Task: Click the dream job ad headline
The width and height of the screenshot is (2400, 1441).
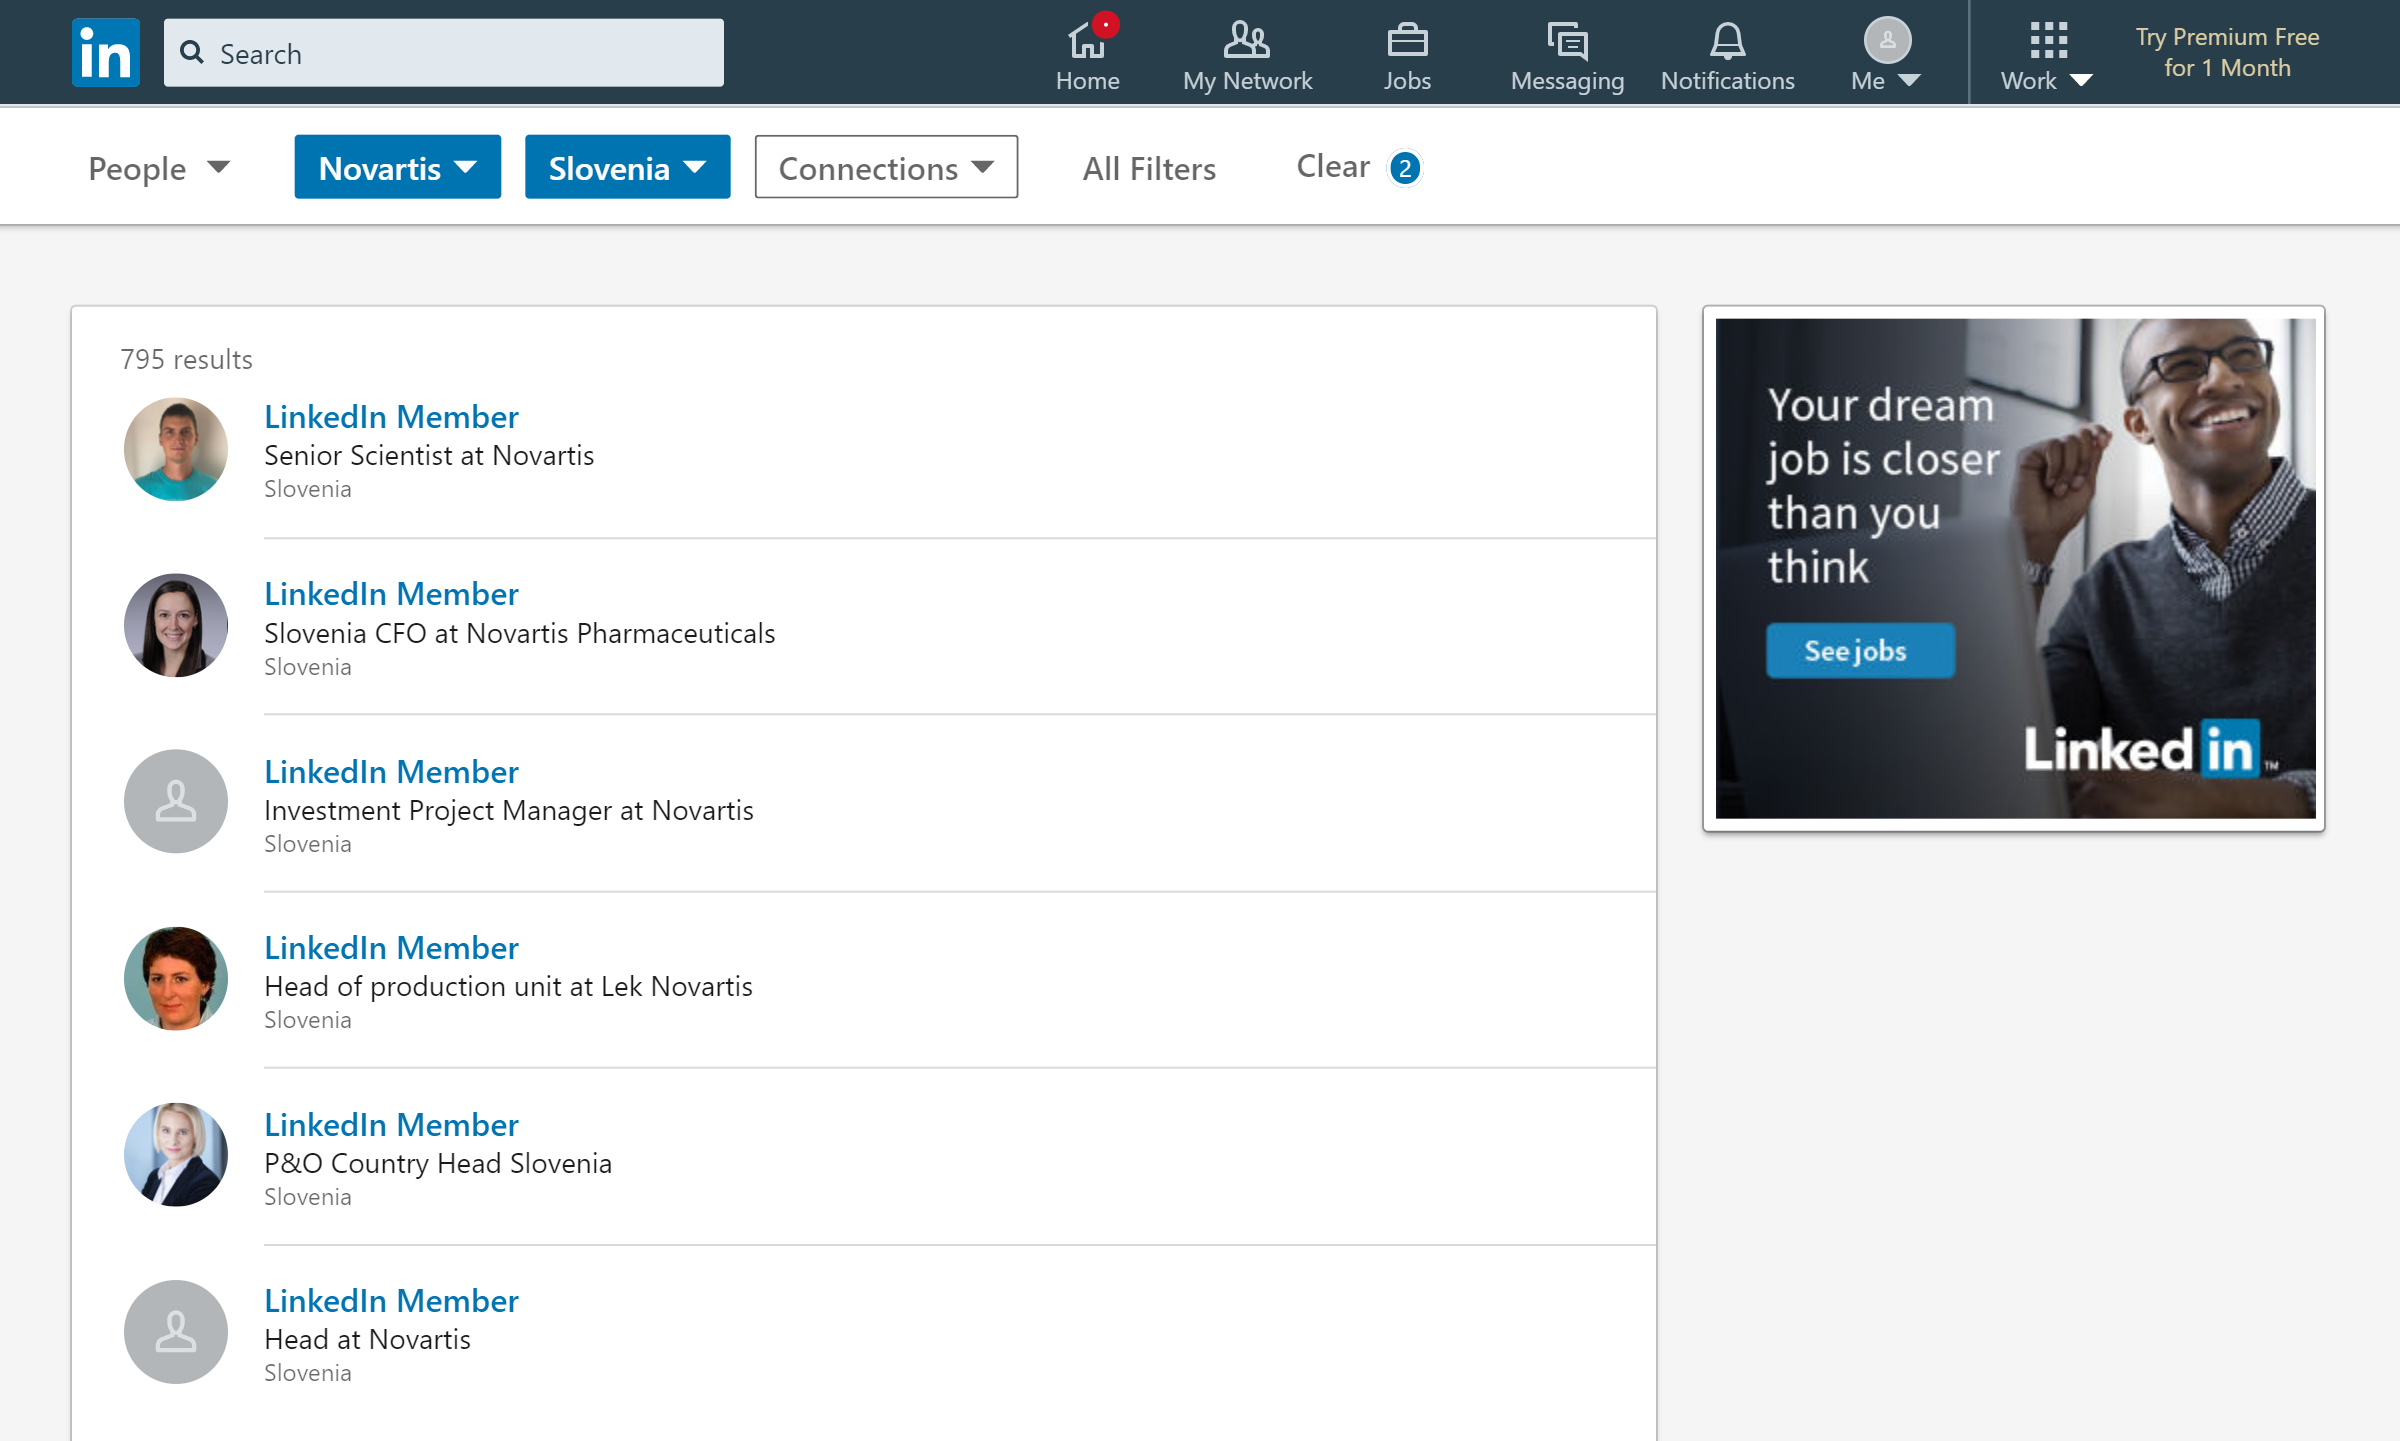Action: (1884, 485)
